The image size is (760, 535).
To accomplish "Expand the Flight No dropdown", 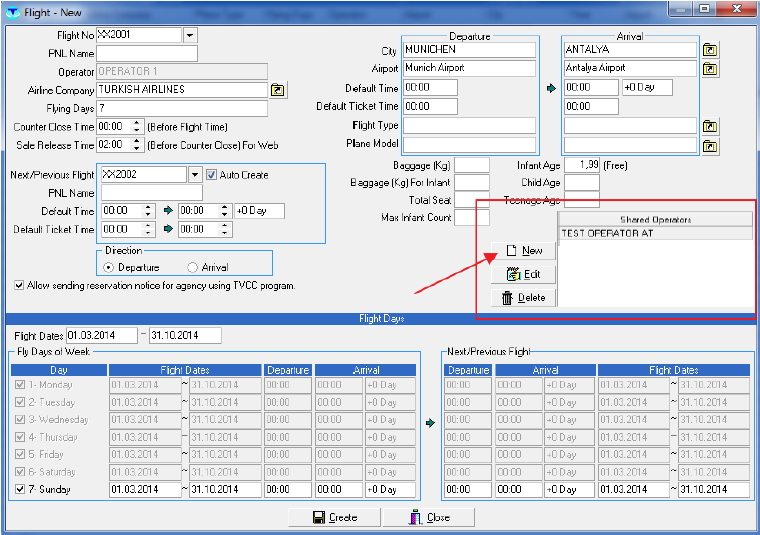I will click(191, 35).
